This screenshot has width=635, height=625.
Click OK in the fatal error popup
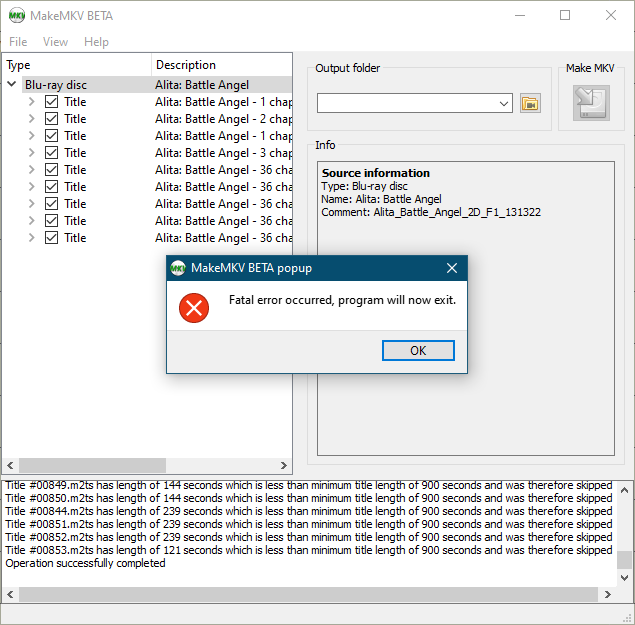[x=418, y=350]
